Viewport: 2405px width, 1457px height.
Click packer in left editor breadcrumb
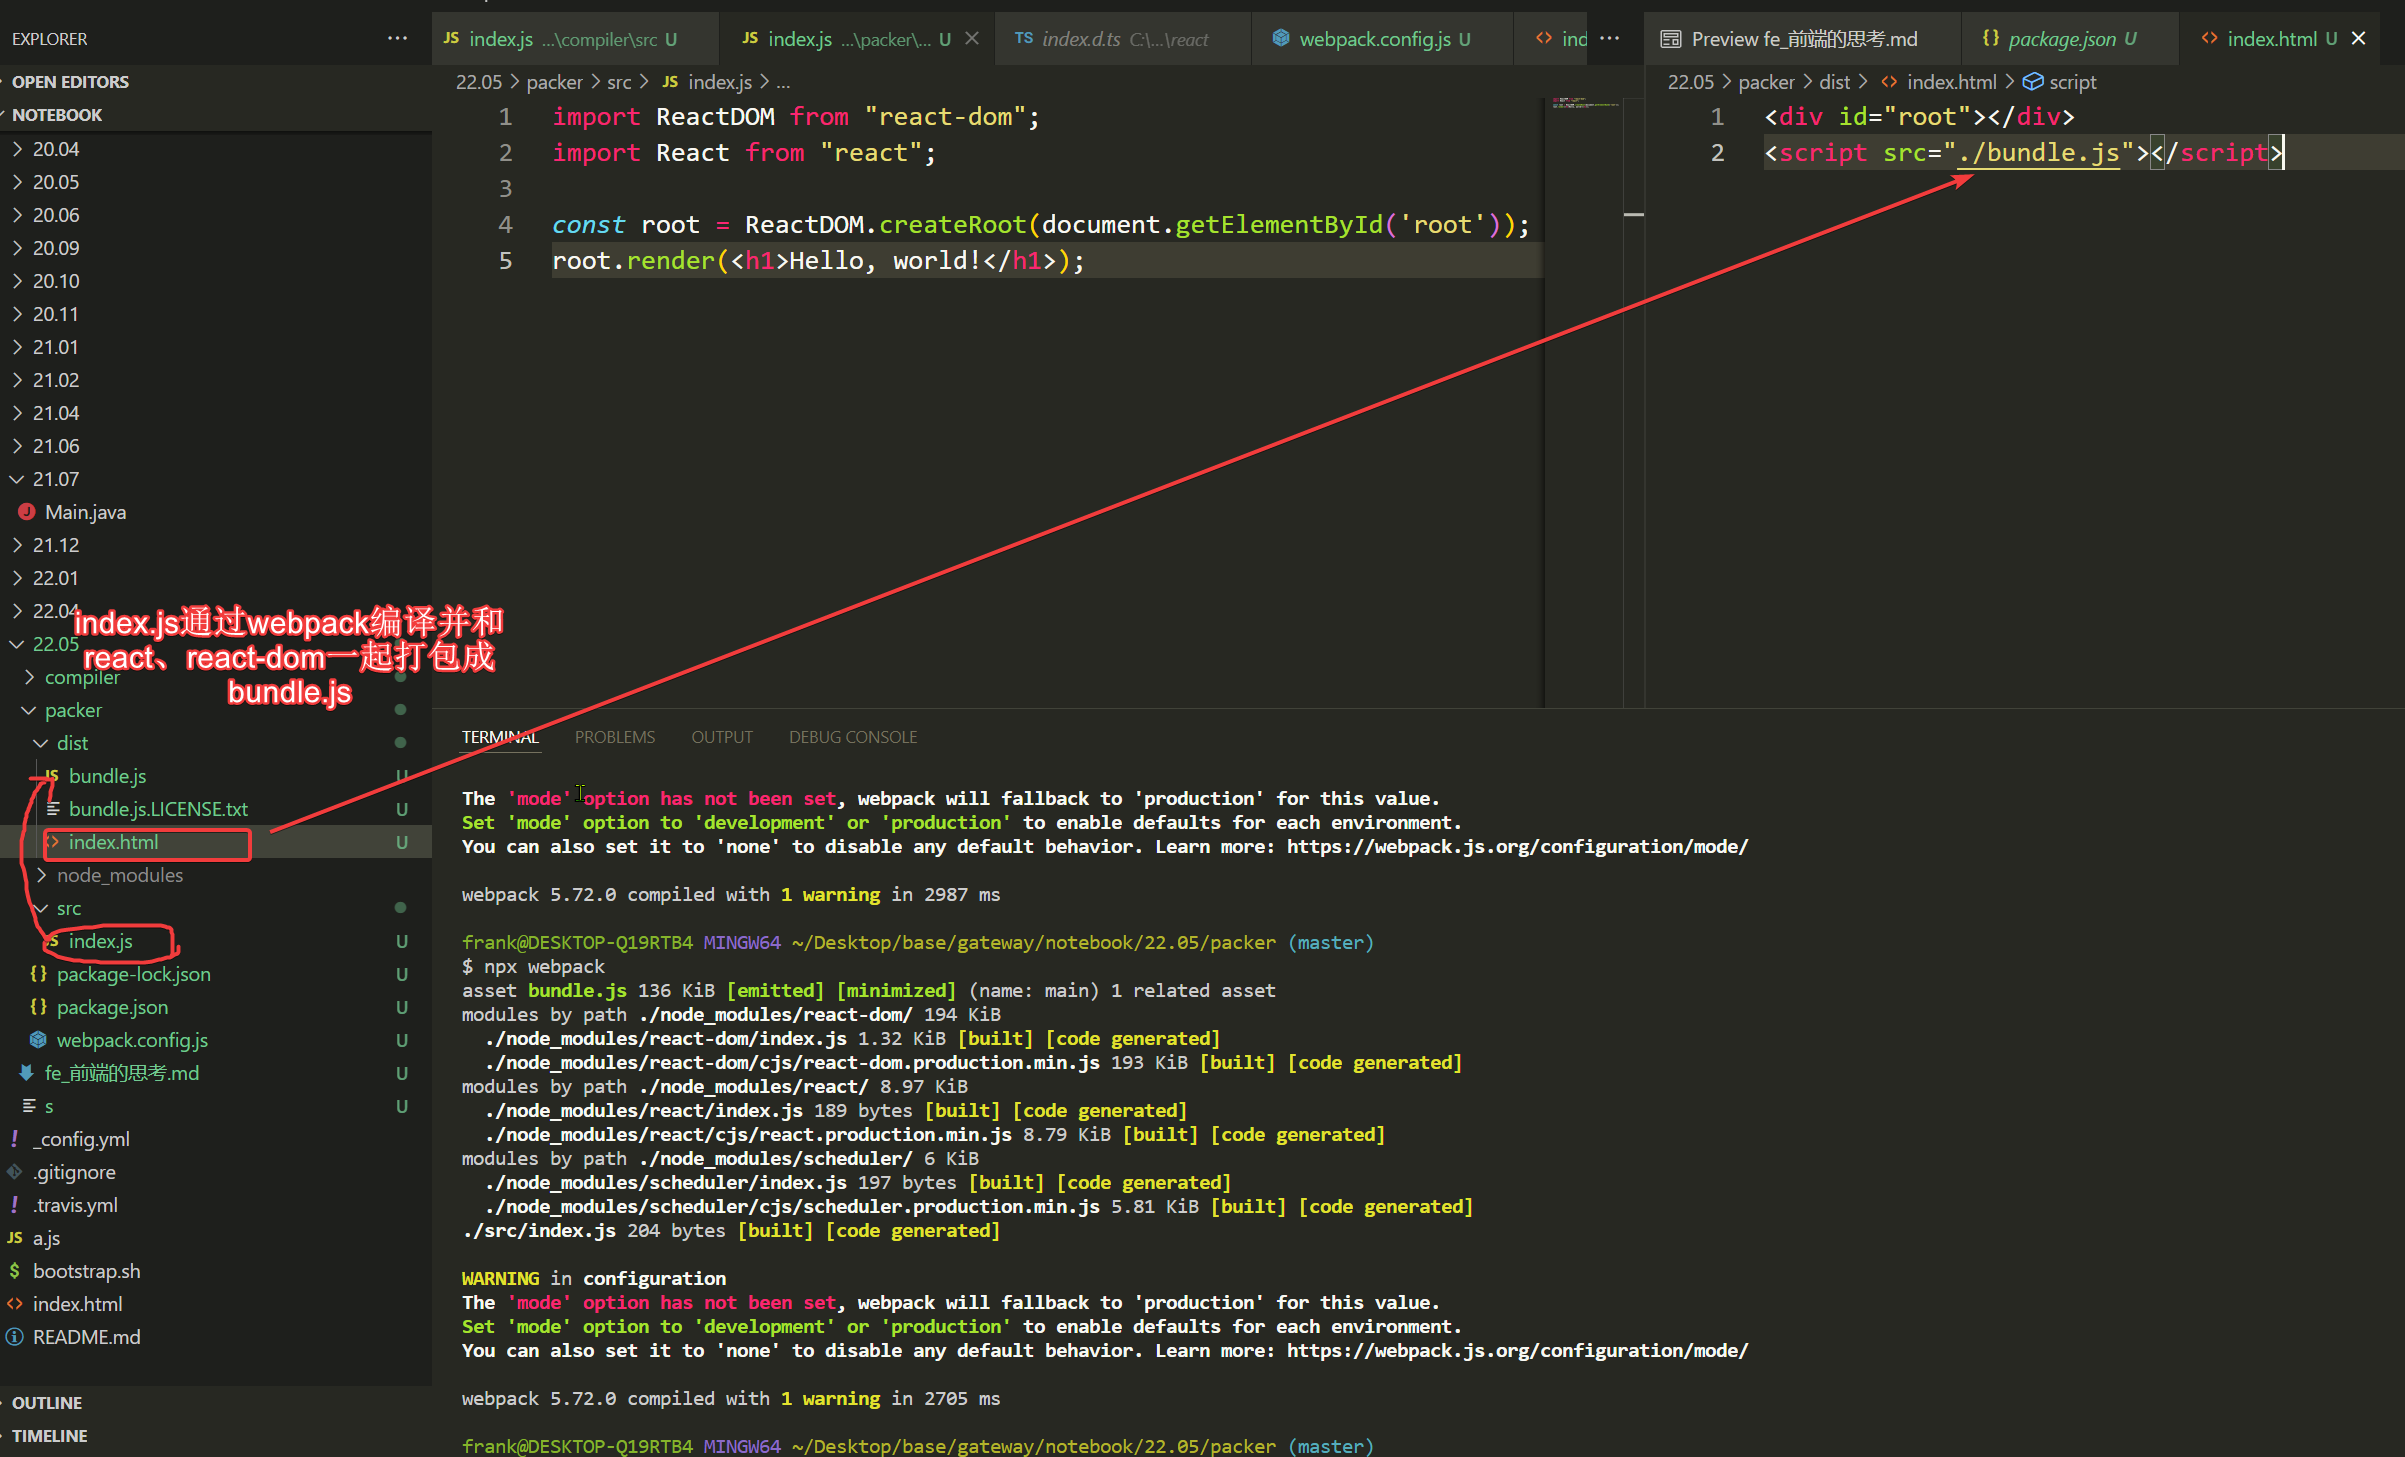pos(554,82)
